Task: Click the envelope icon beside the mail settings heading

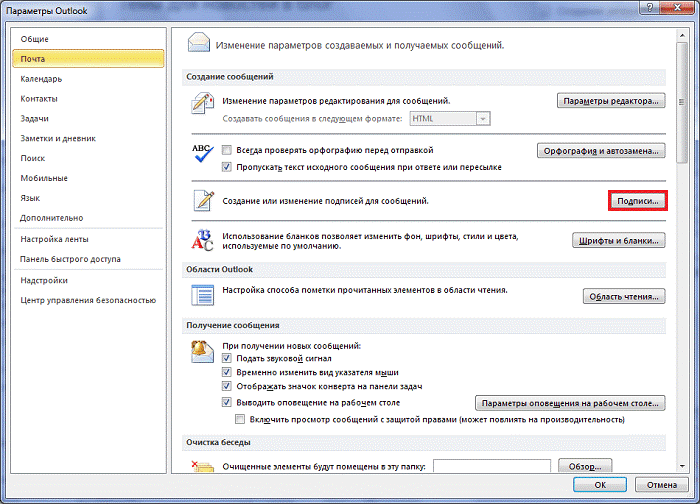Action: point(199,43)
